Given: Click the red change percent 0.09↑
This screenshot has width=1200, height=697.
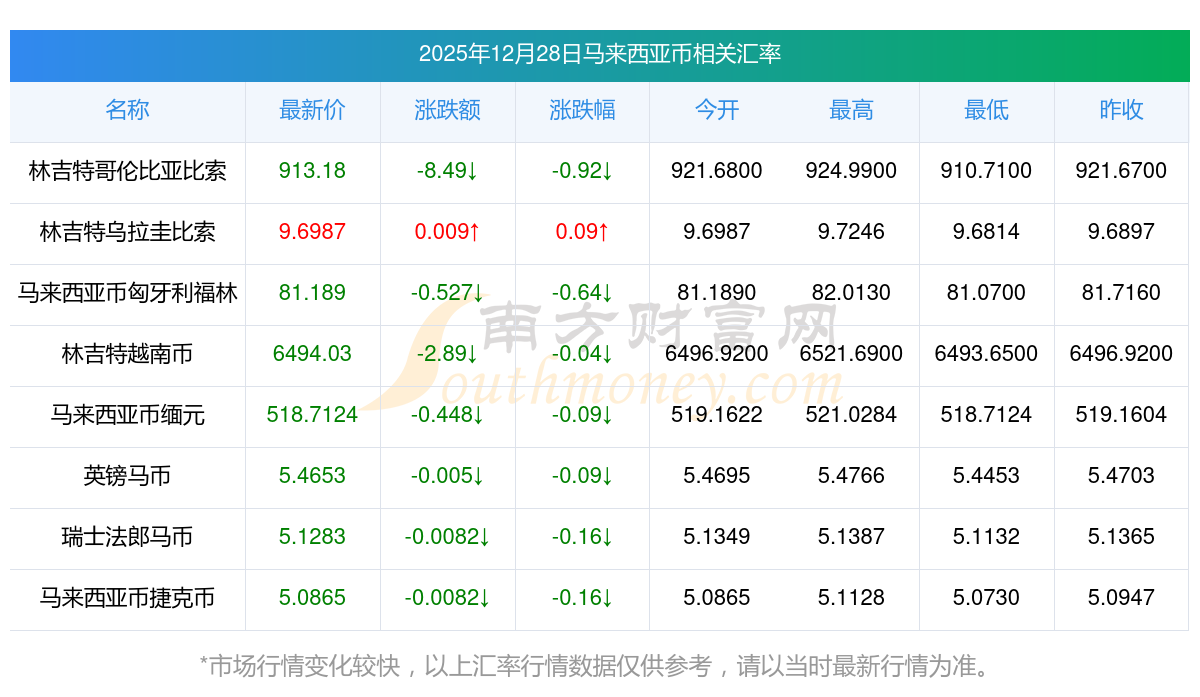Looking at the screenshot, I should tap(582, 232).
